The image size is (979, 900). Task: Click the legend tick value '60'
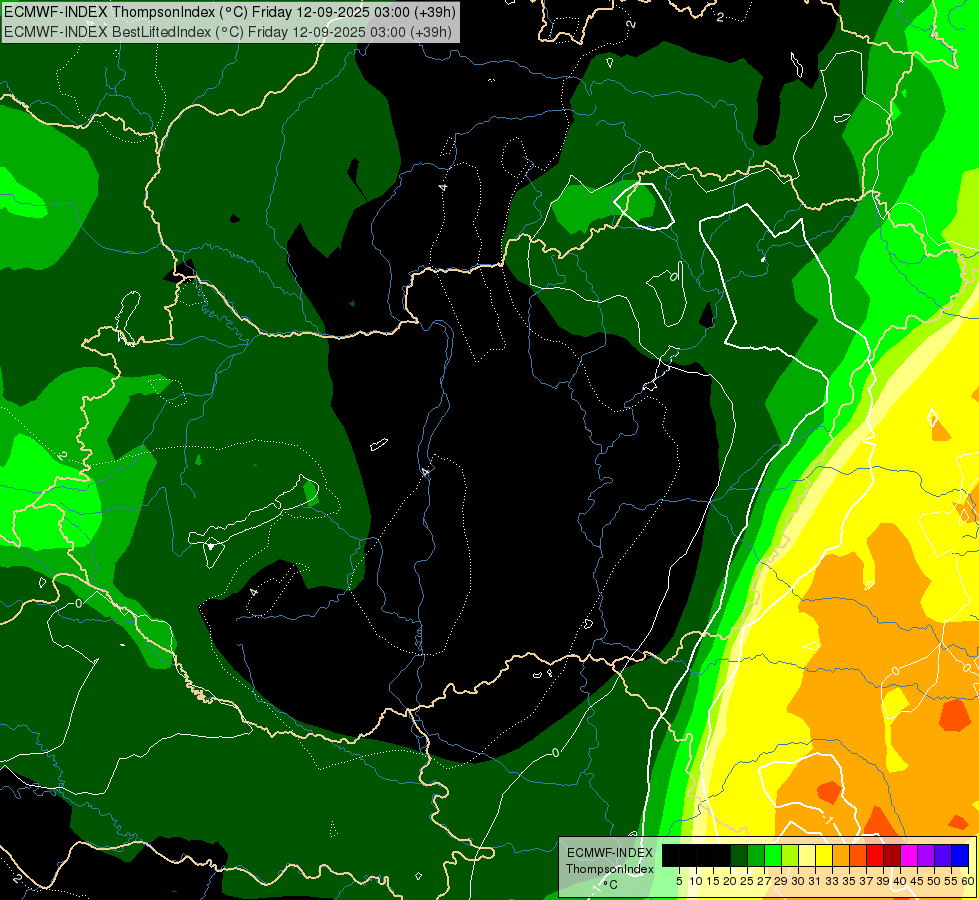pos(968,881)
